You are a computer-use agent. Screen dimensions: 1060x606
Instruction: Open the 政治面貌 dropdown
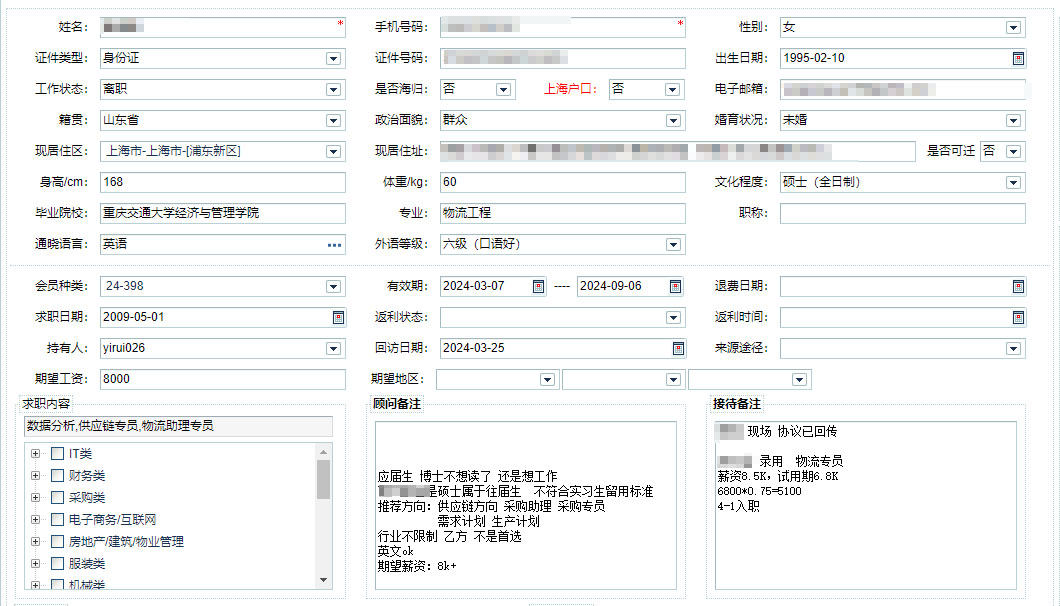pyautogui.click(x=673, y=121)
